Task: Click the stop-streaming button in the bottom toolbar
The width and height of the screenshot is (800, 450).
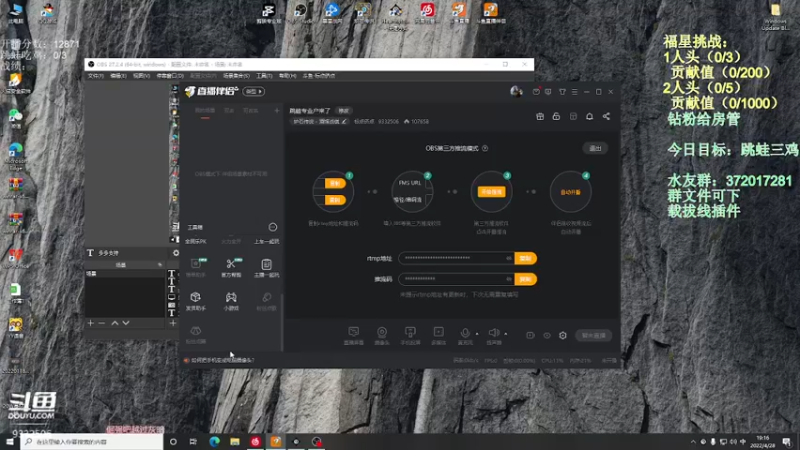Action: (593, 335)
